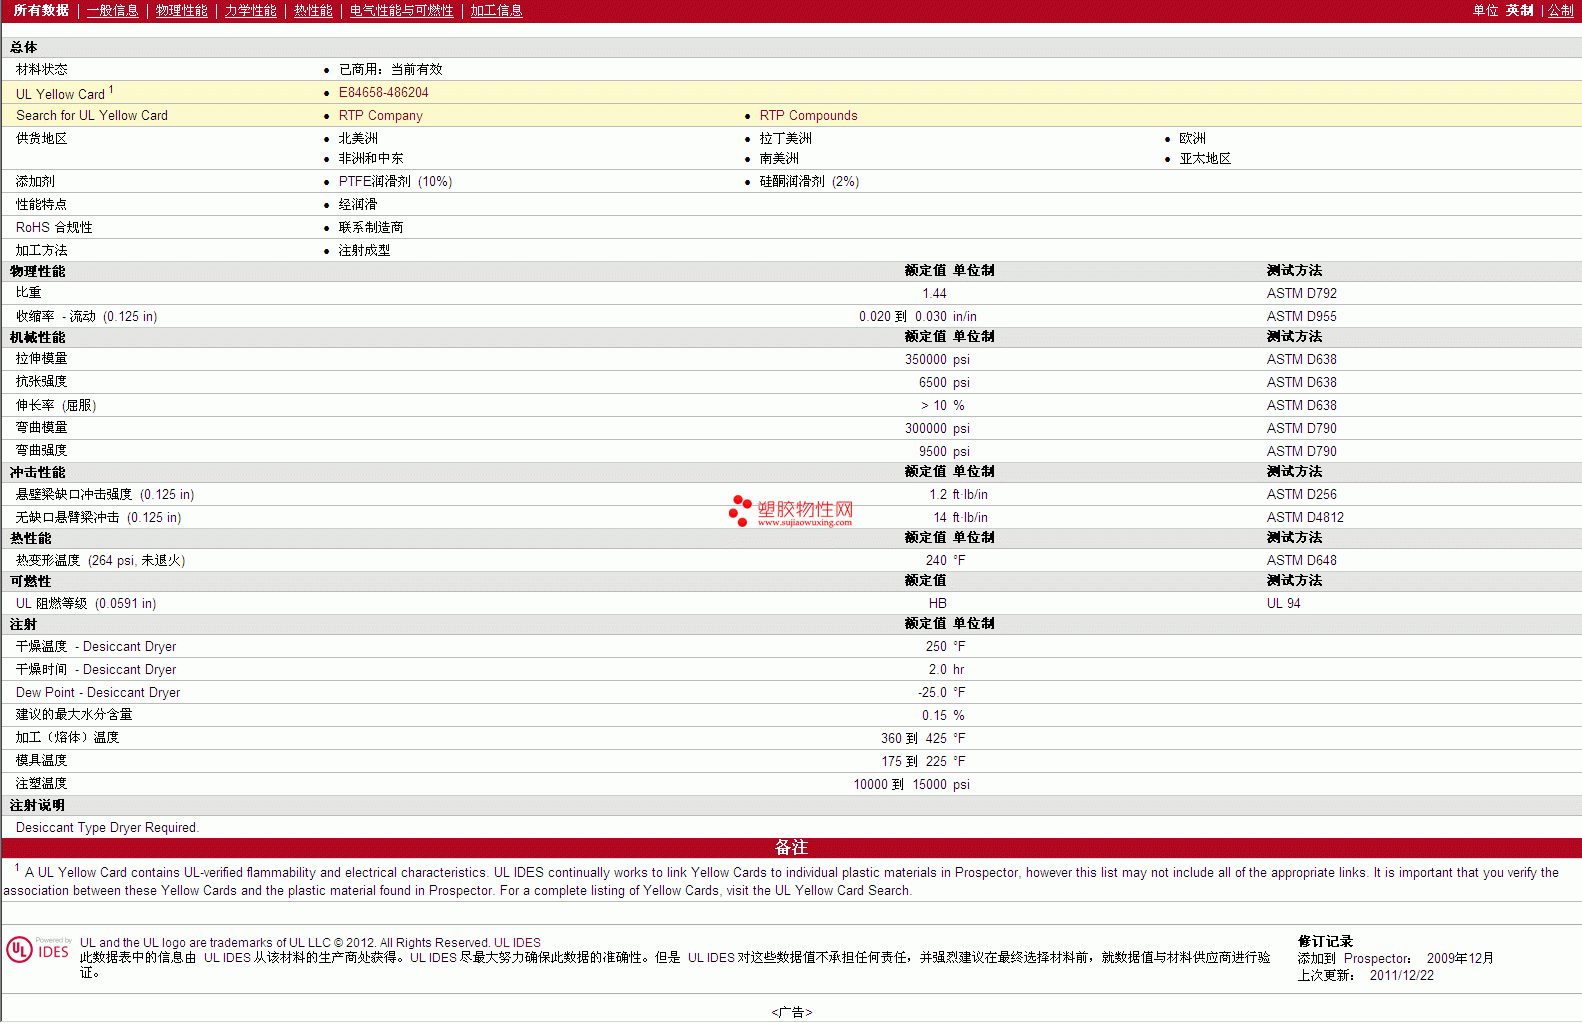Click ASTM D955 test method
Viewport: 1582px width, 1023px height.
coord(1301,316)
